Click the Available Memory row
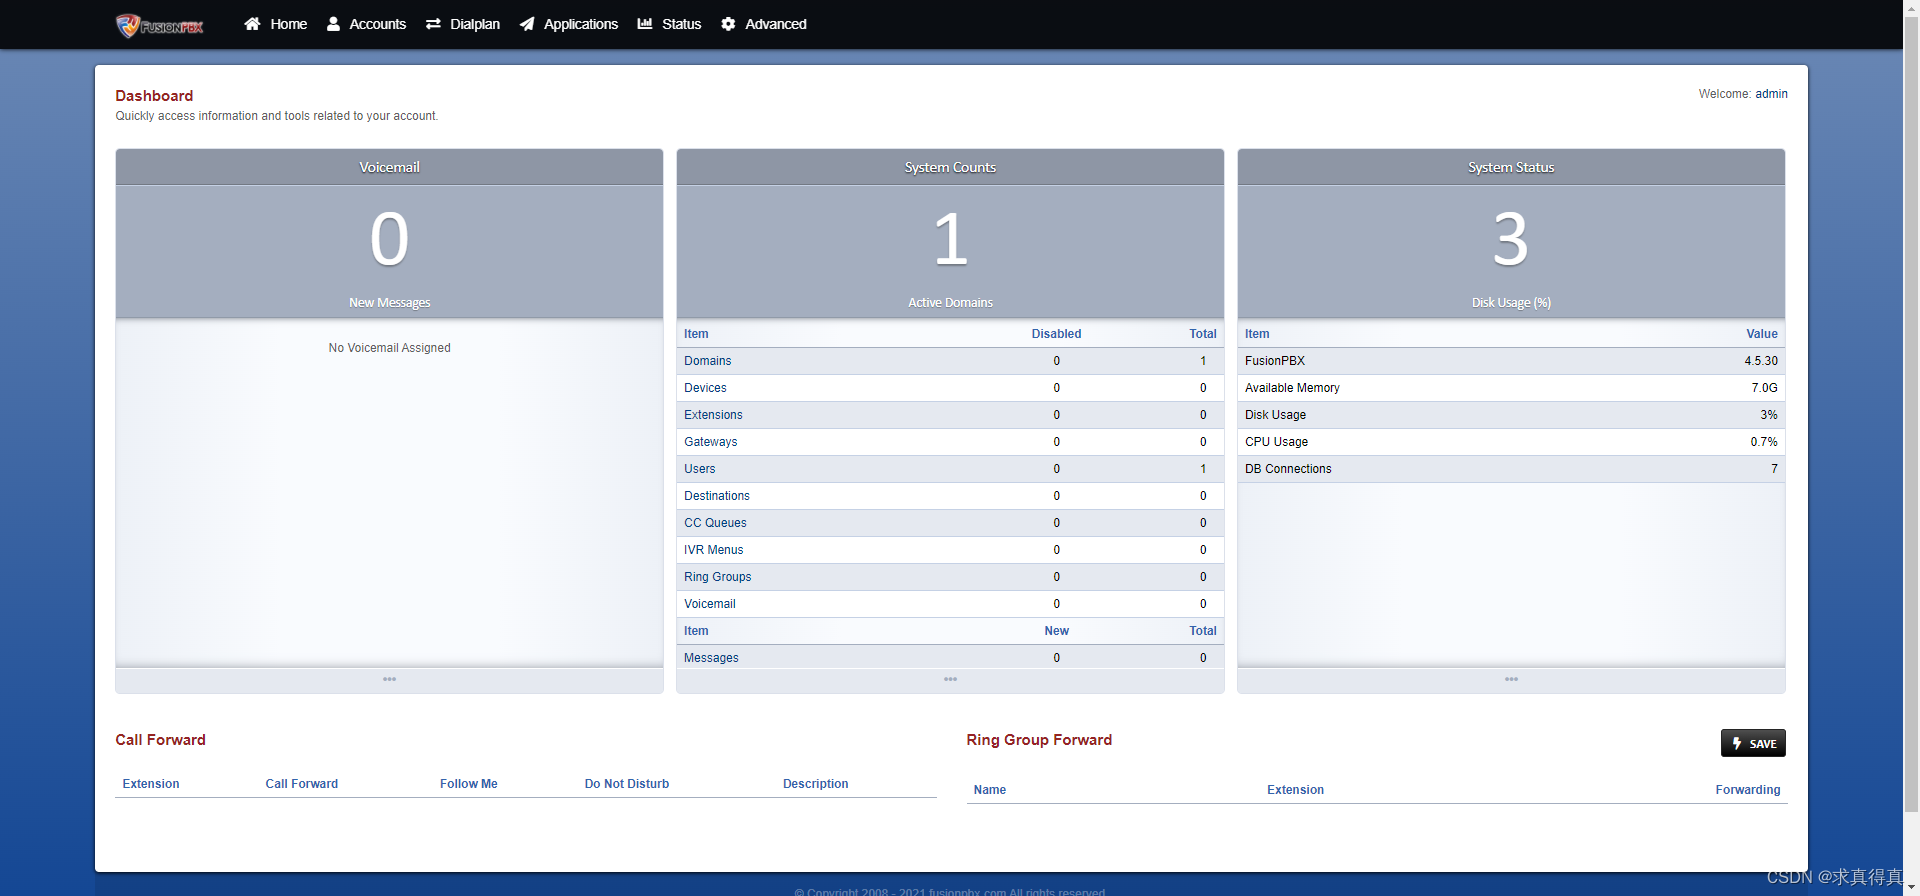Image resolution: width=1920 pixels, height=896 pixels. pyautogui.click(x=1511, y=388)
